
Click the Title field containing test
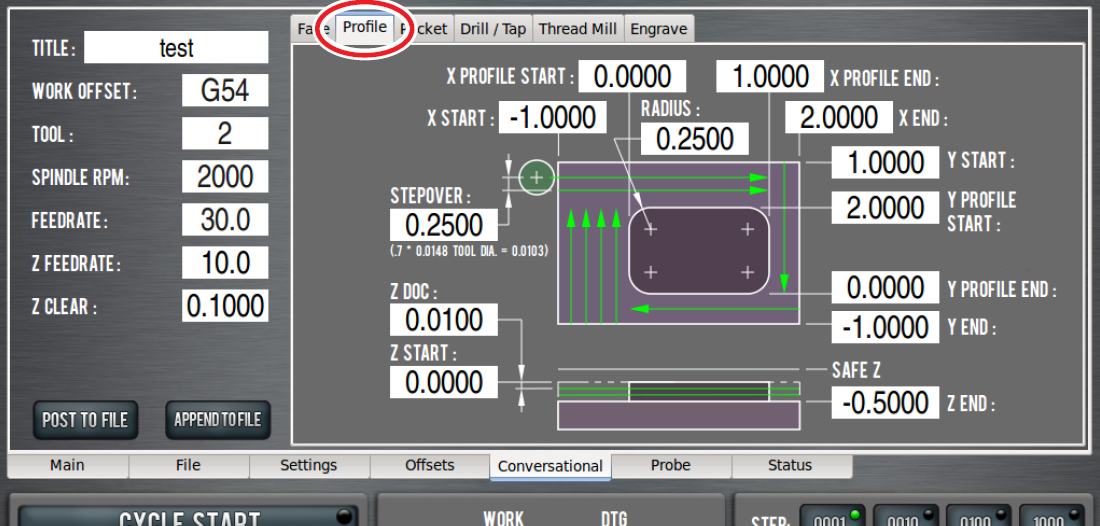point(176,48)
